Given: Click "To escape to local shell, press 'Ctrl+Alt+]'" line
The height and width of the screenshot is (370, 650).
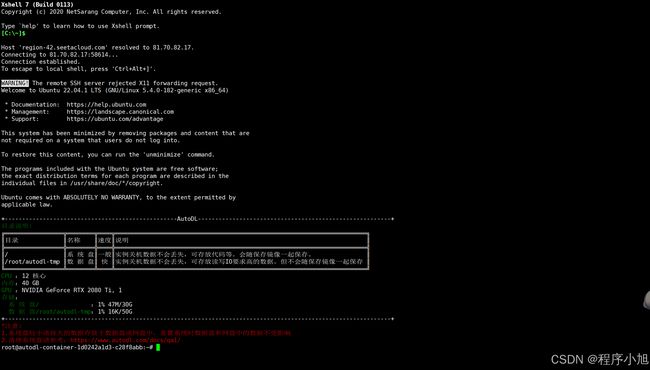Looking at the screenshot, I should coord(78,69).
